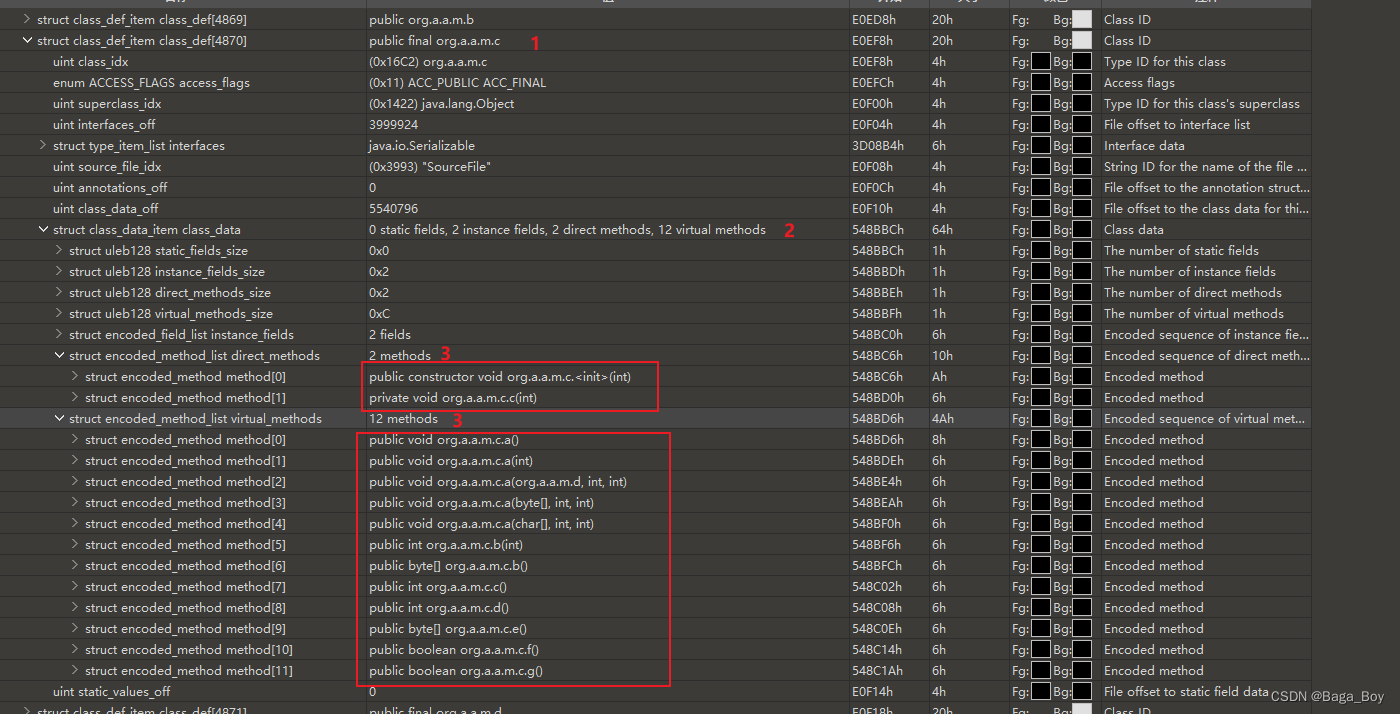Collapse struct class_def_item class_def[4870]

point(27,40)
